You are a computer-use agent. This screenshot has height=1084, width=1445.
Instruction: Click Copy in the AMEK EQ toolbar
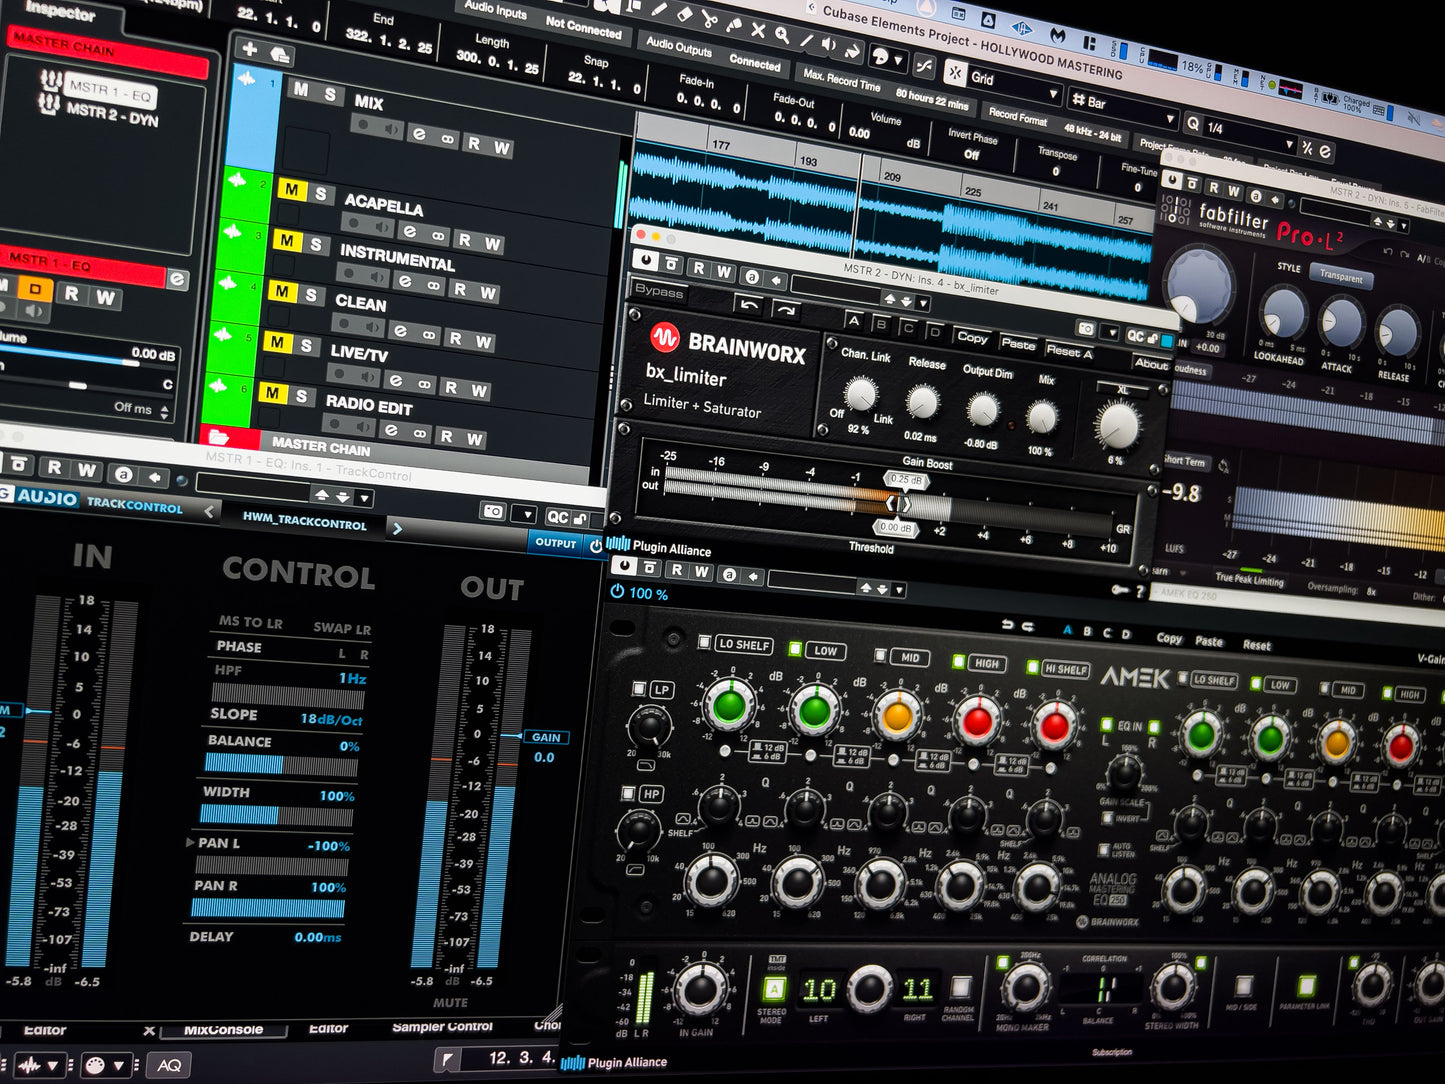(x=1169, y=638)
